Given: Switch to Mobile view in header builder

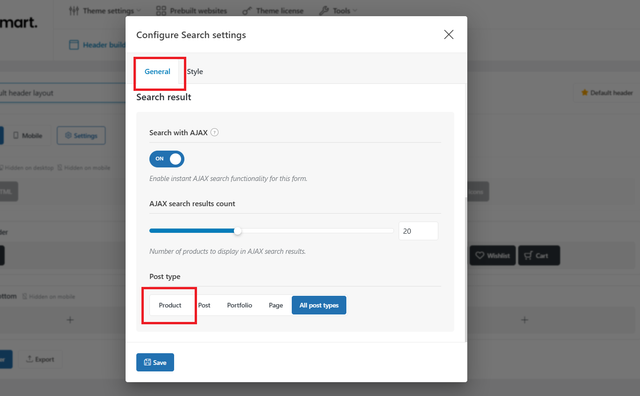Looking at the screenshot, I should pos(27,136).
